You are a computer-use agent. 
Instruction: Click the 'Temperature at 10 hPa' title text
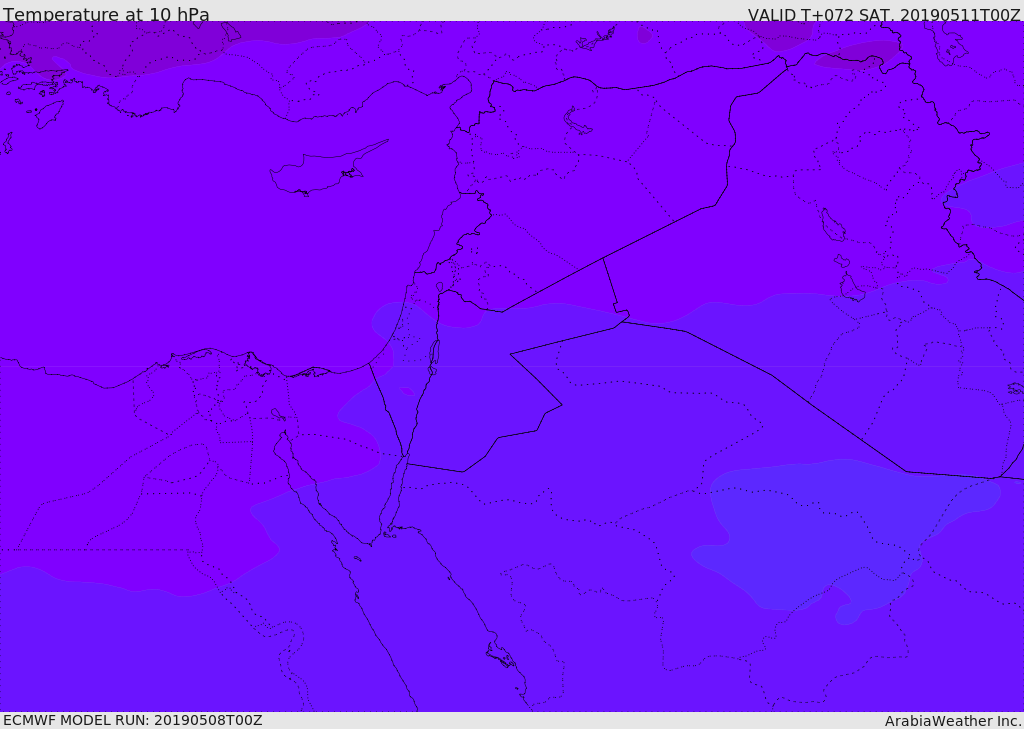click(106, 14)
